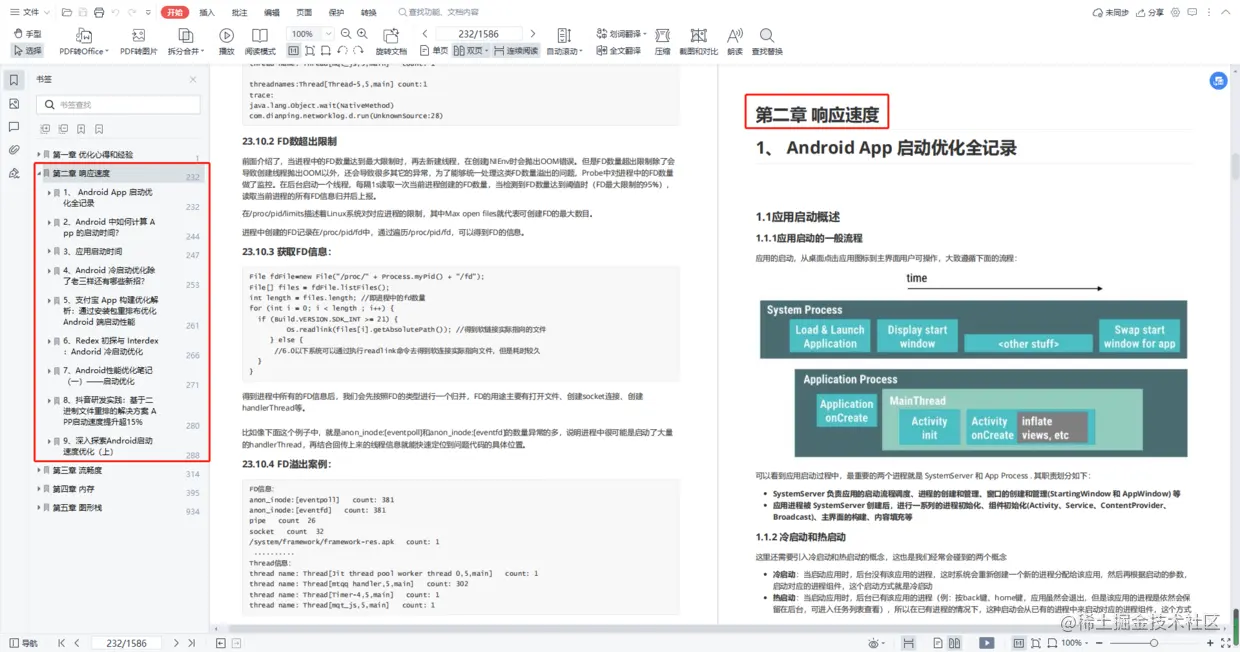Click the 书签查找 search field
The image size is (1240, 652).
pos(118,104)
